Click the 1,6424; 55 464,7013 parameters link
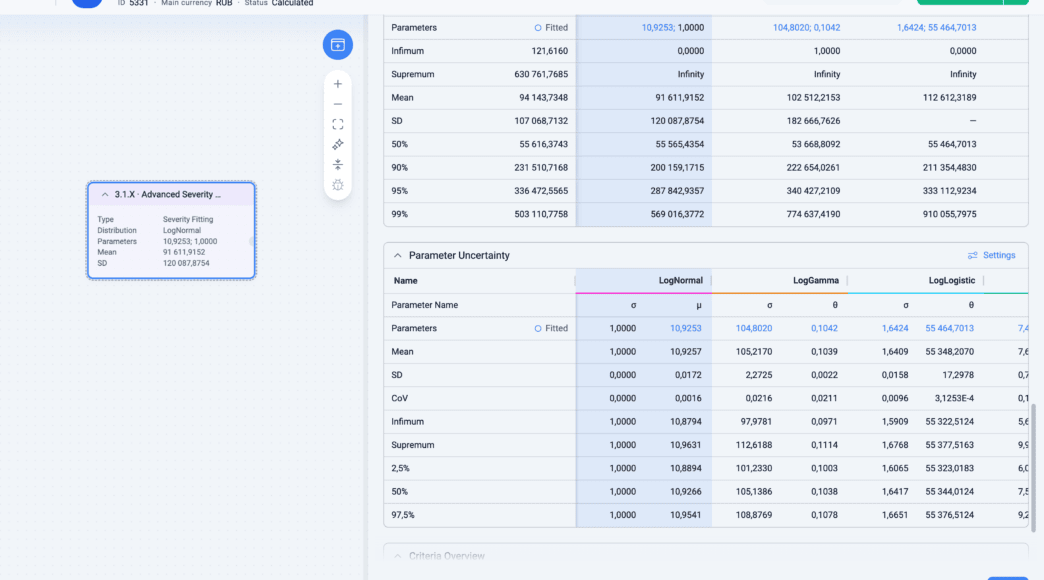The width and height of the screenshot is (1044, 580). [936, 28]
